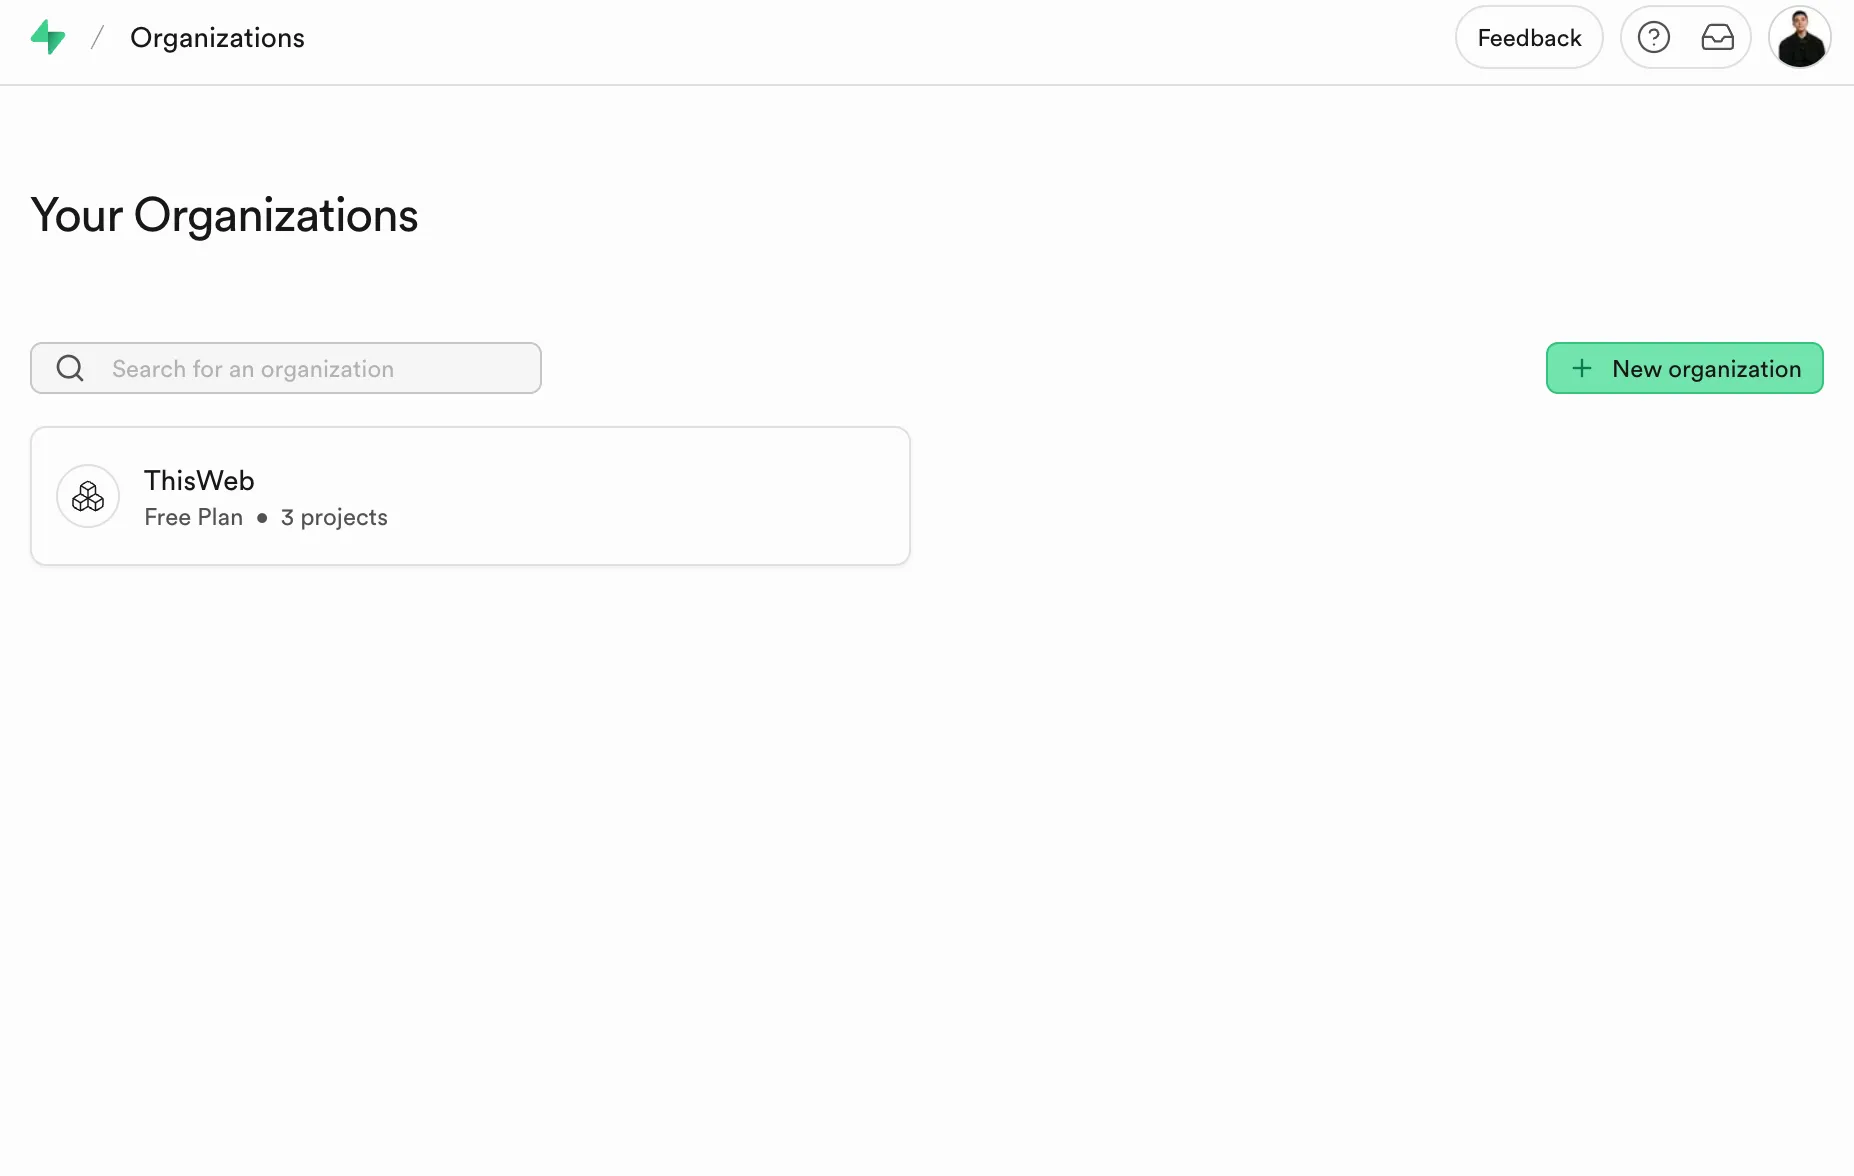1854x1176 pixels.
Task: Click the plus icon on New organization
Action: [x=1582, y=369]
